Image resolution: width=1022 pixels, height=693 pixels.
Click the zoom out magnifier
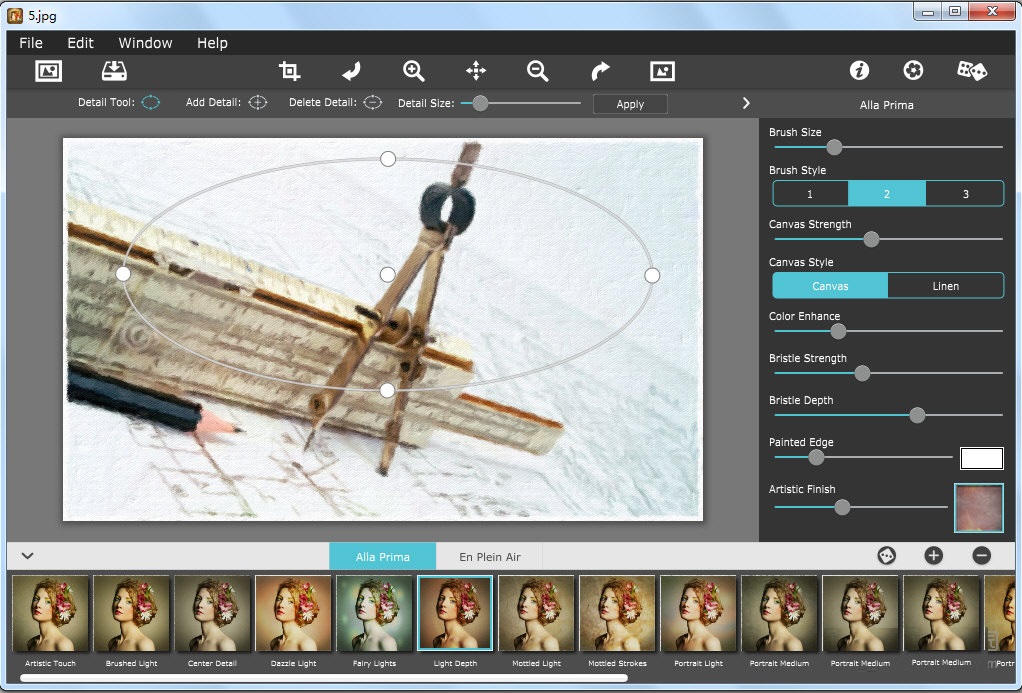pos(538,71)
